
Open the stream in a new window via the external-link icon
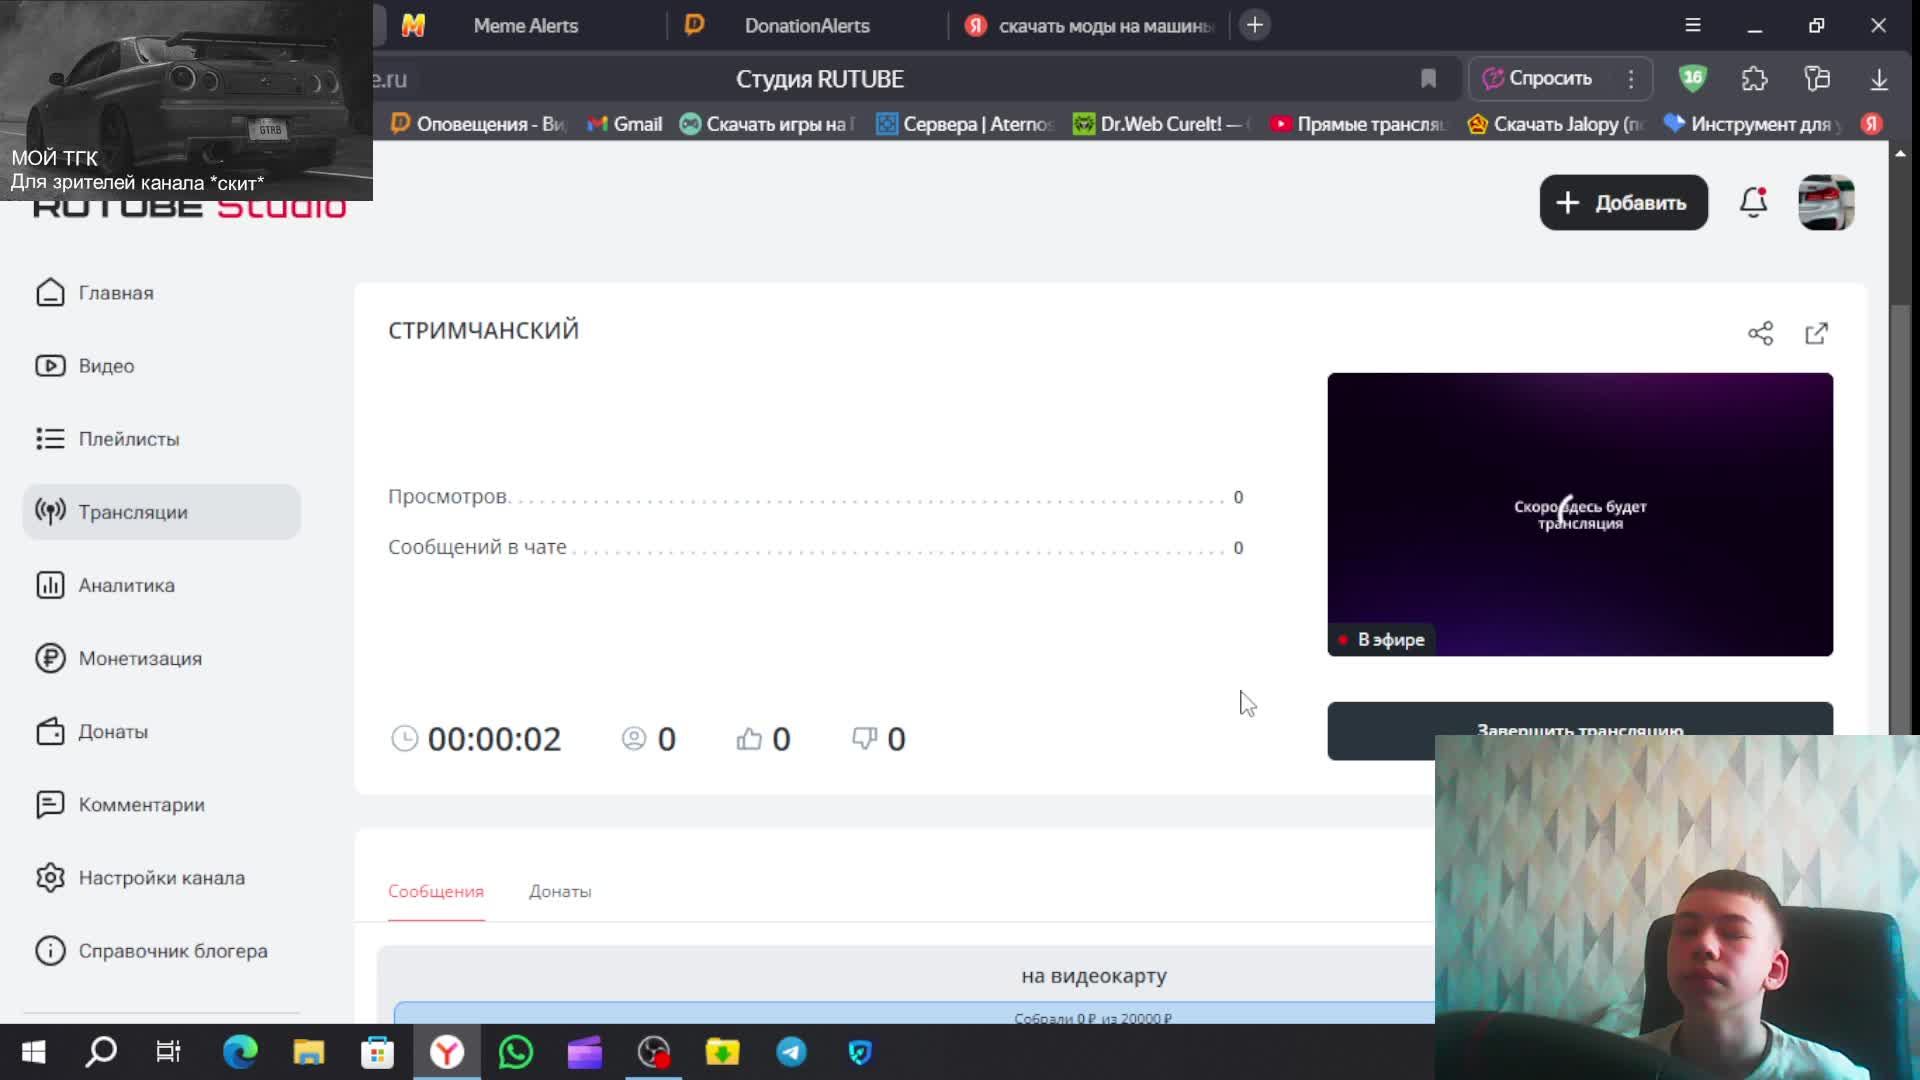coord(1816,333)
